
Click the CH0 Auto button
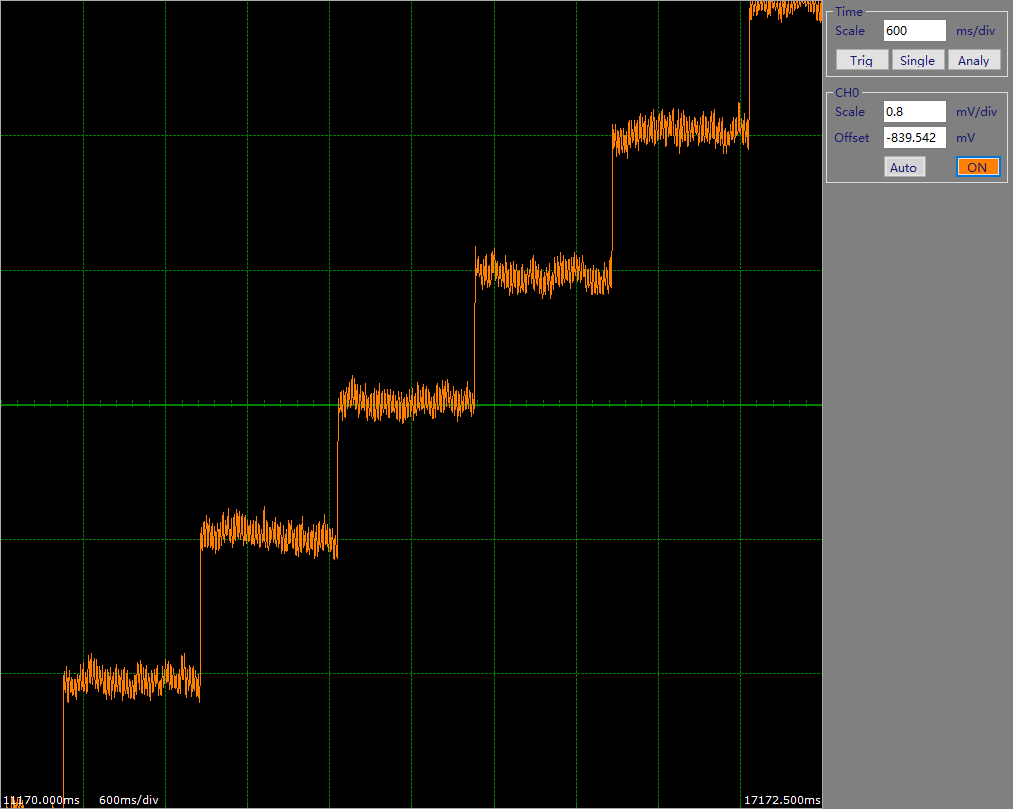[x=904, y=167]
